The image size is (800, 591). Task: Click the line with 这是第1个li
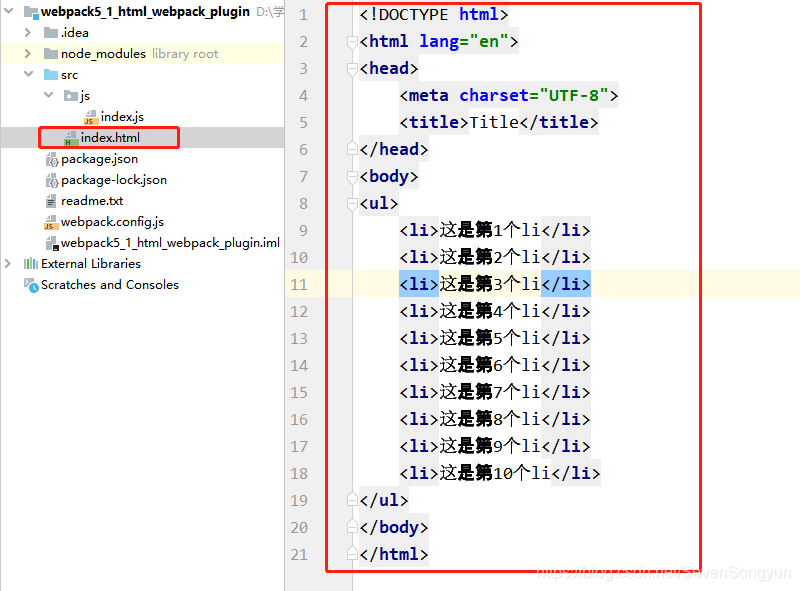pos(495,230)
